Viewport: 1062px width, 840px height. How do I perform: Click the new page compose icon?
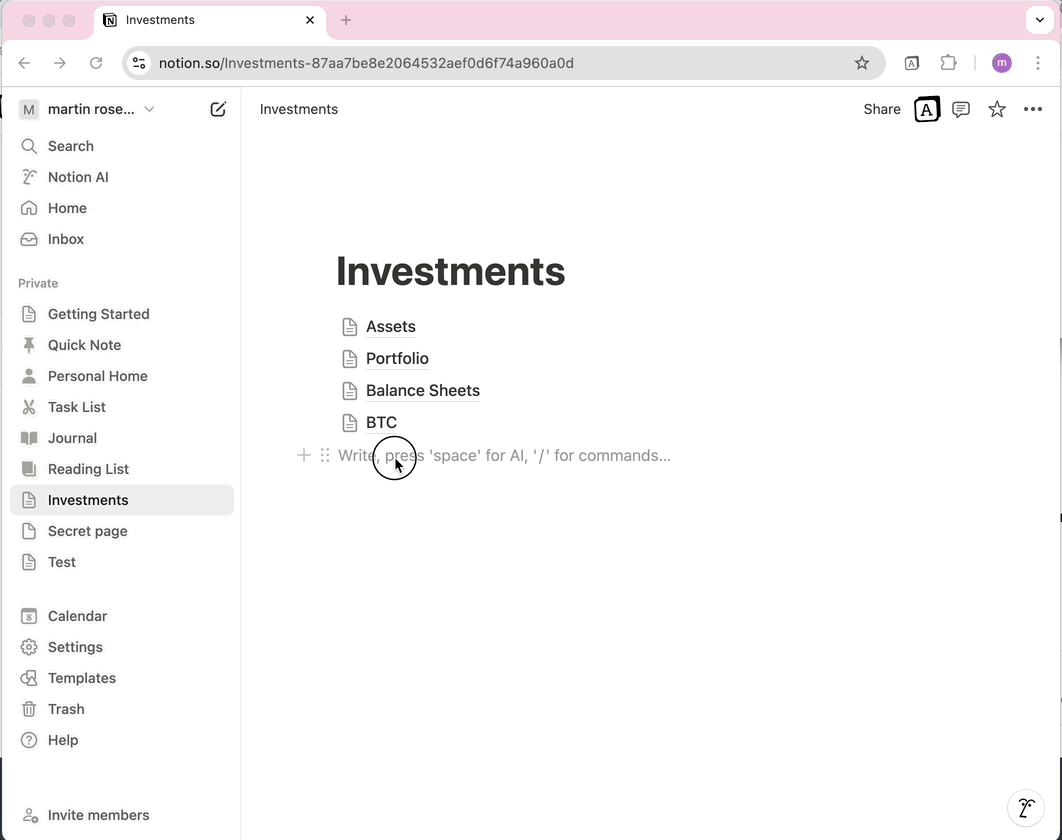click(x=218, y=109)
